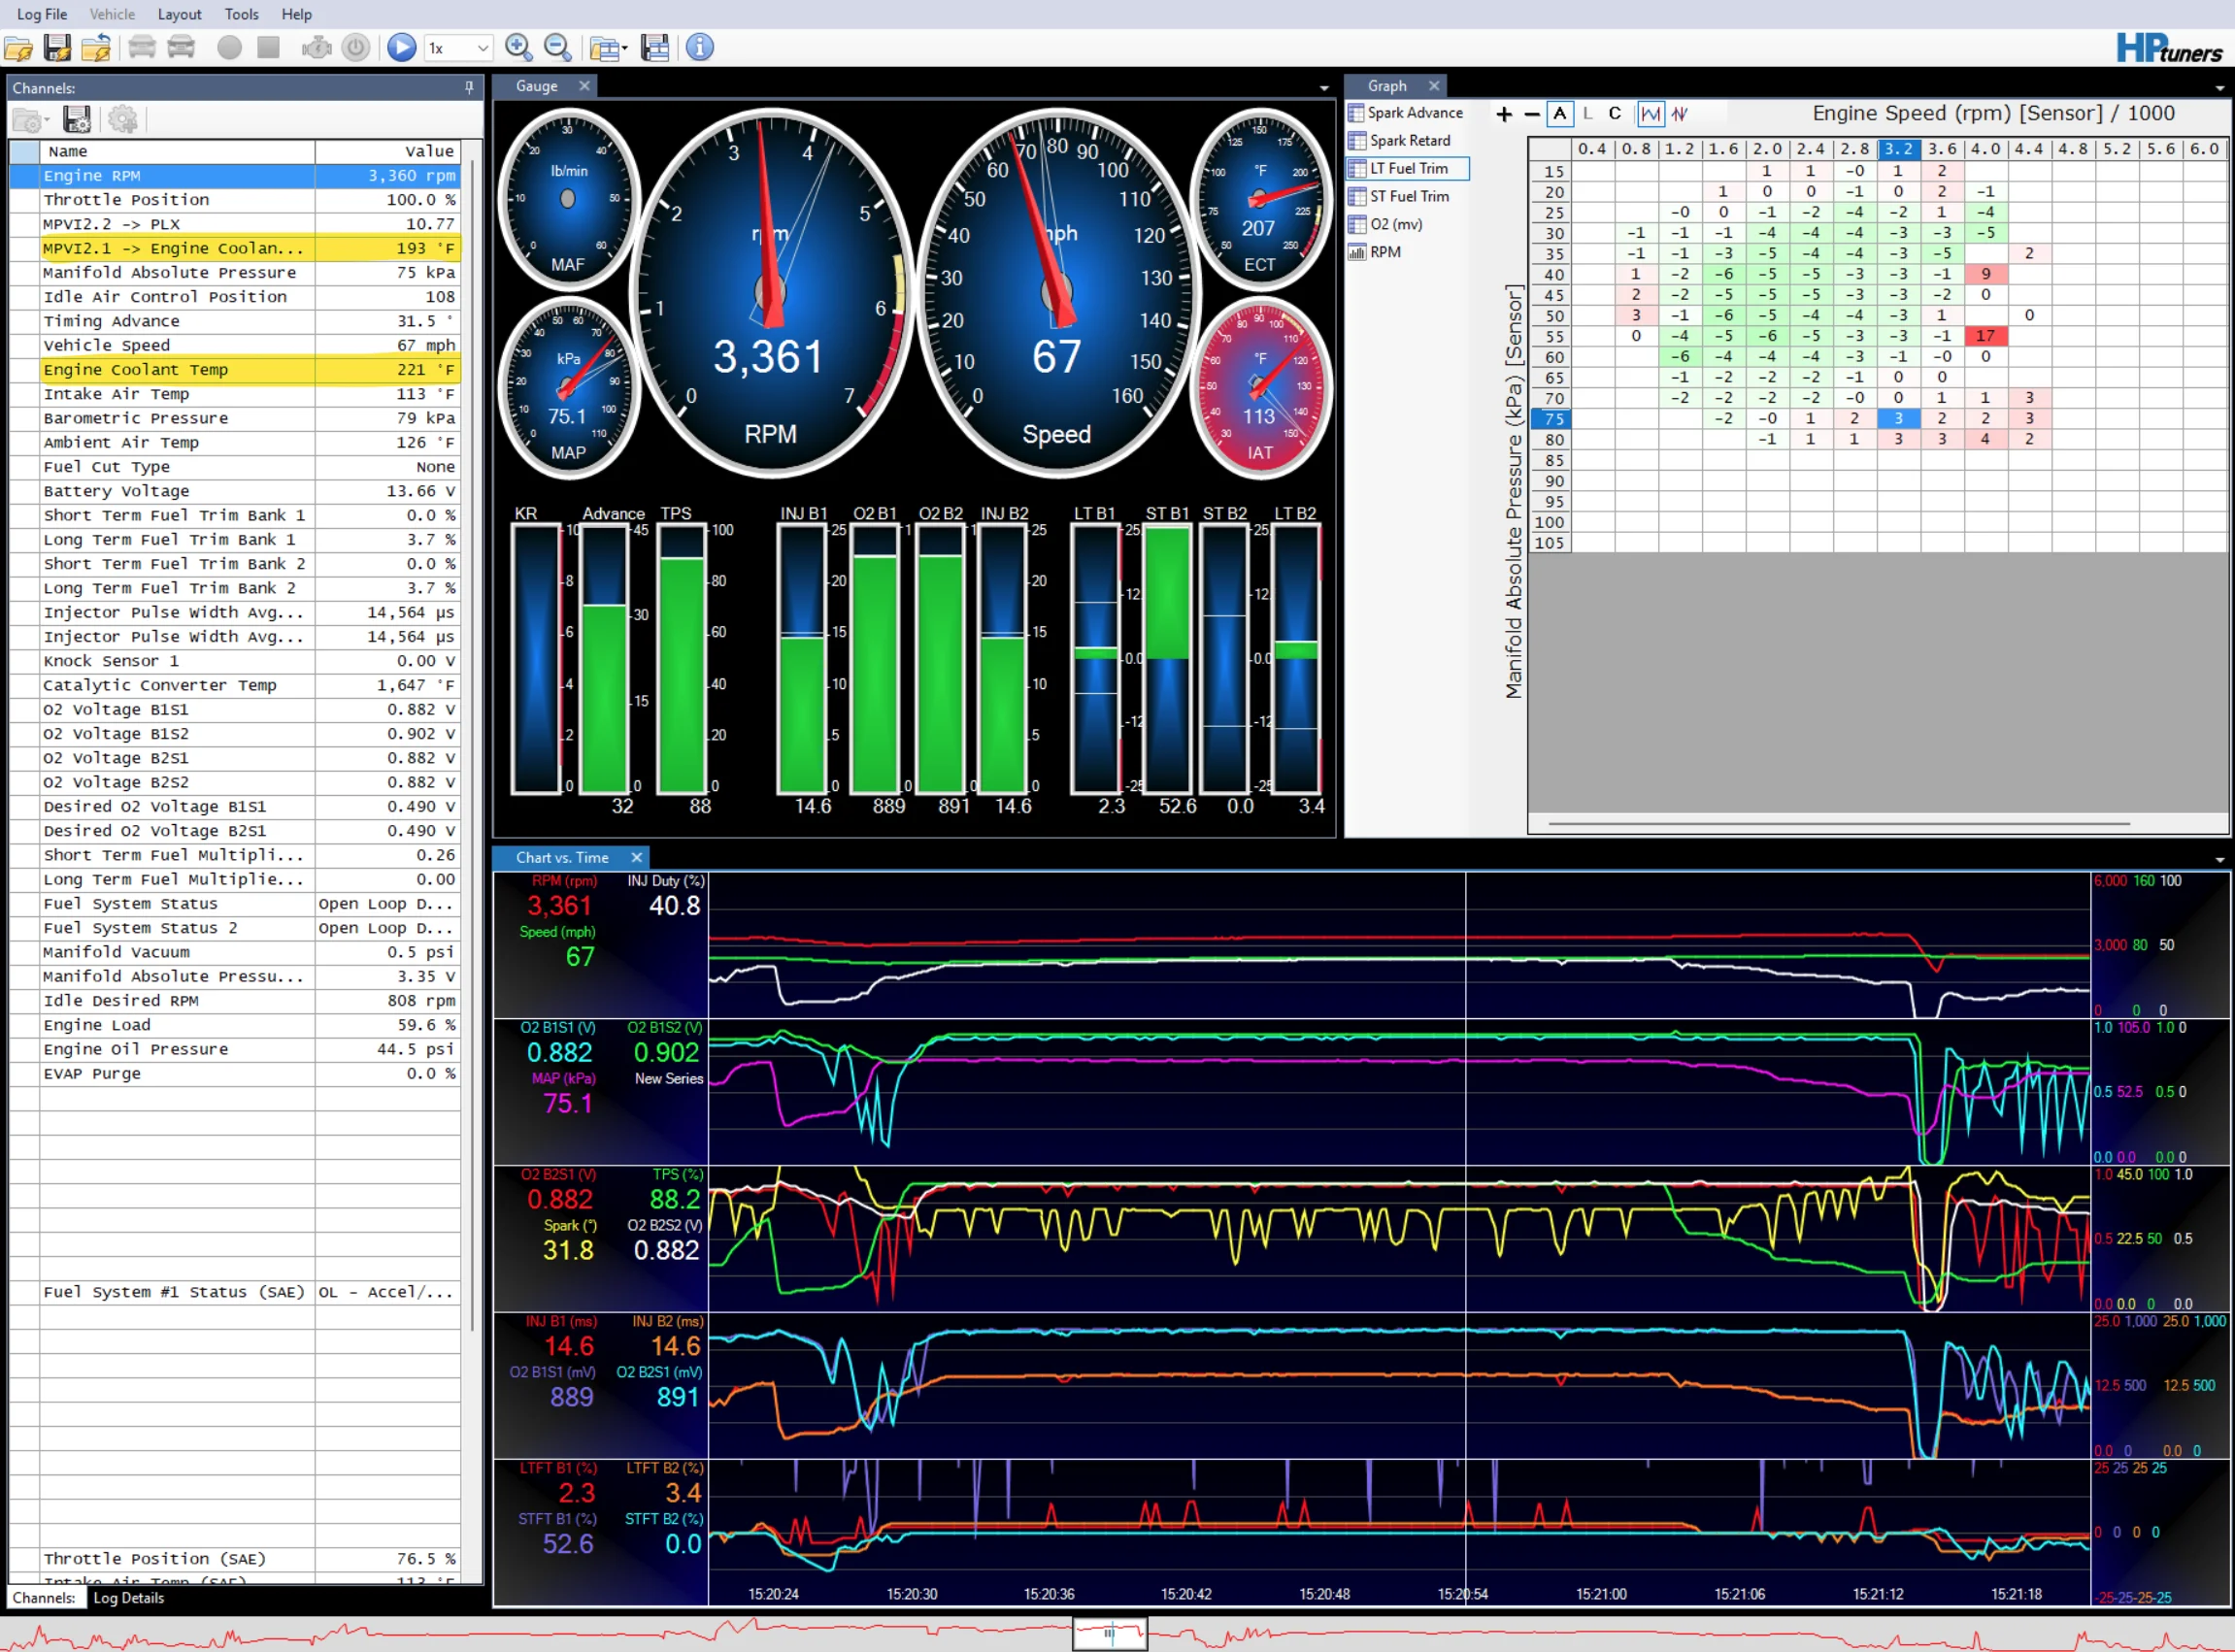
Task: Click the add channel gear icon
Action: point(123,121)
